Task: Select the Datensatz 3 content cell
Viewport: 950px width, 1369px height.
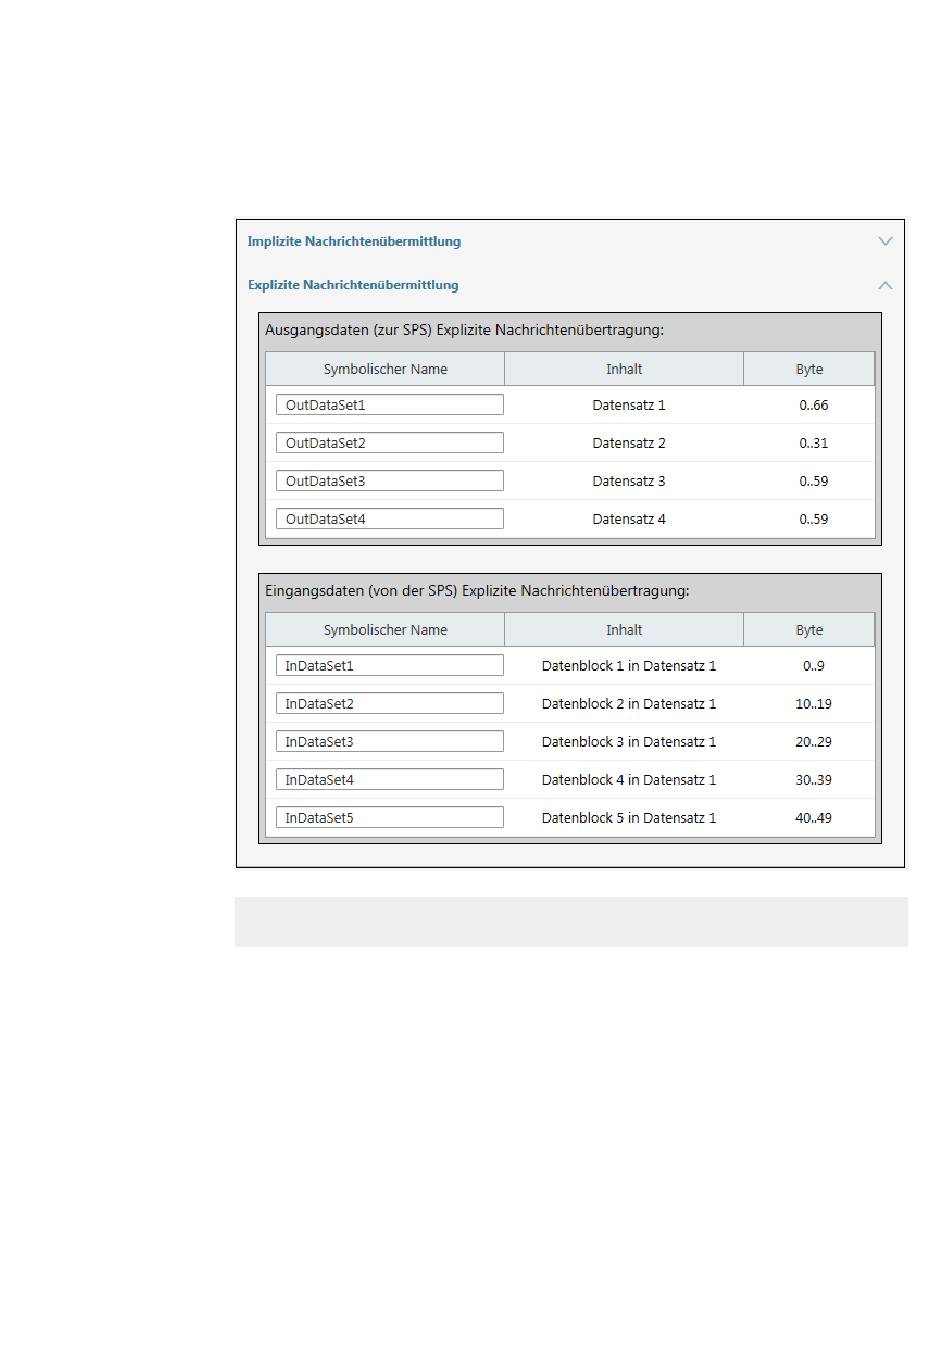Action: pyautogui.click(x=628, y=481)
